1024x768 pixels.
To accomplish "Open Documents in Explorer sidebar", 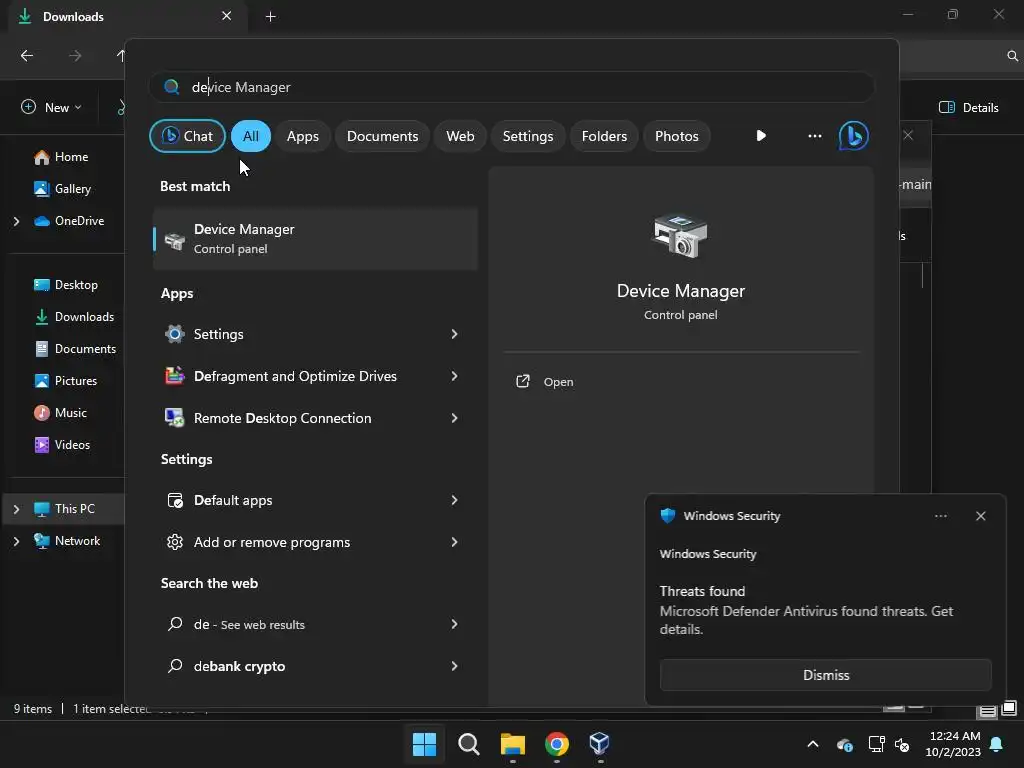I will coord(74,349).
